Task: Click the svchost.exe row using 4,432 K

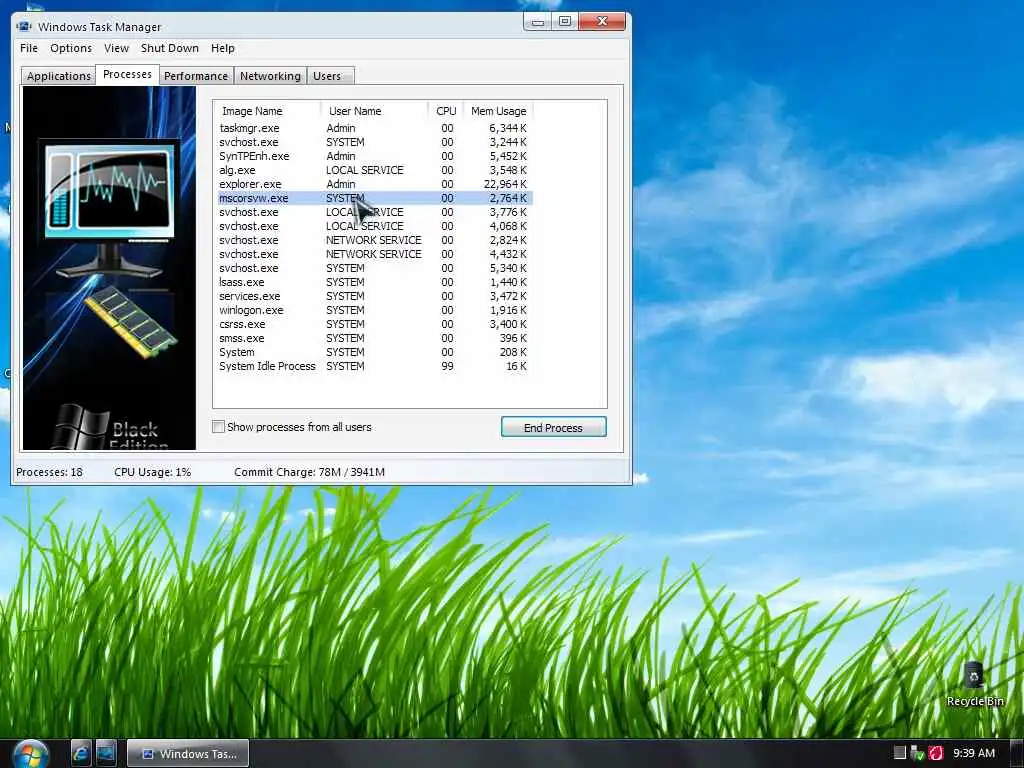Action: [375, 254]
